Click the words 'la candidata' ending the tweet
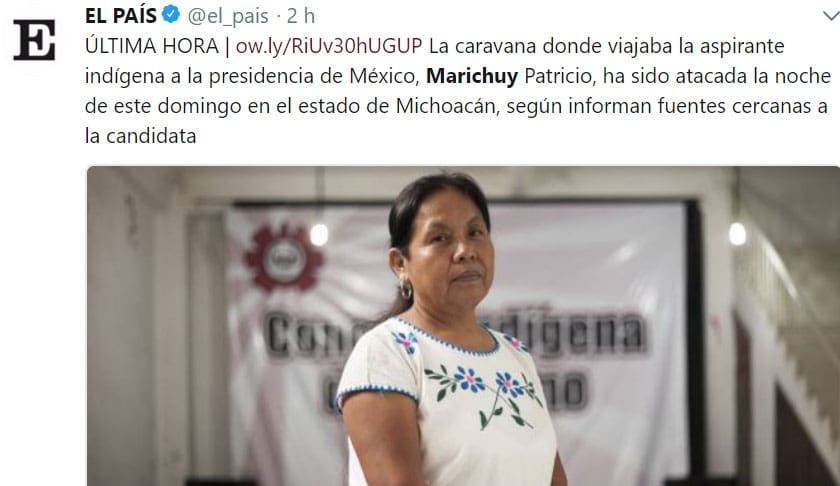The image size is (840, 486). point(140,136)
